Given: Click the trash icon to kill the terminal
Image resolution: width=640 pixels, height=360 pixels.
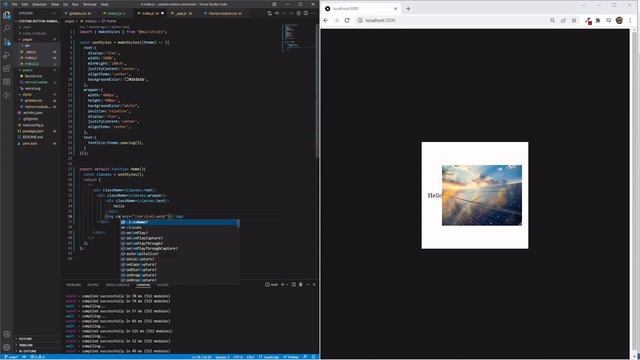Looking at the screenshot, I should click(301, 284).
